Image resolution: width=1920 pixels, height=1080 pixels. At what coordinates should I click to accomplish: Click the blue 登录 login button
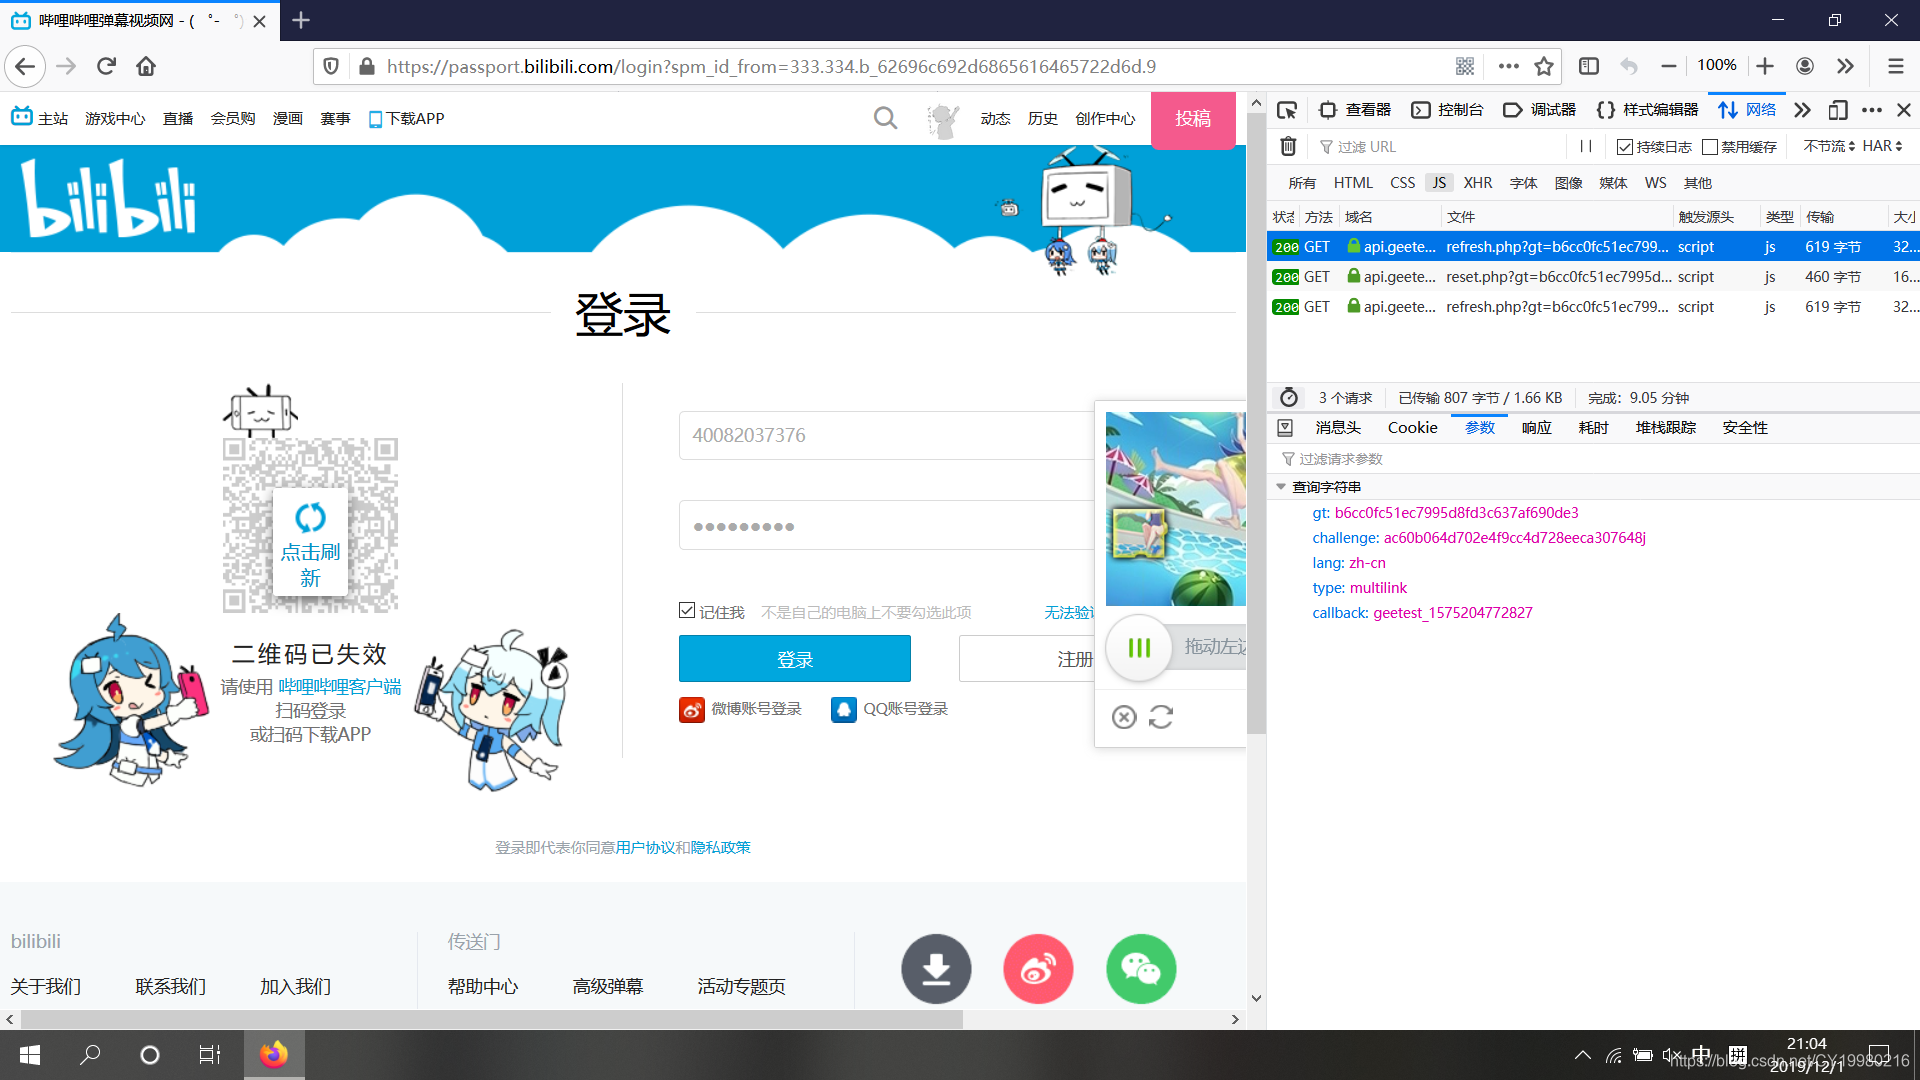[794, 659]
